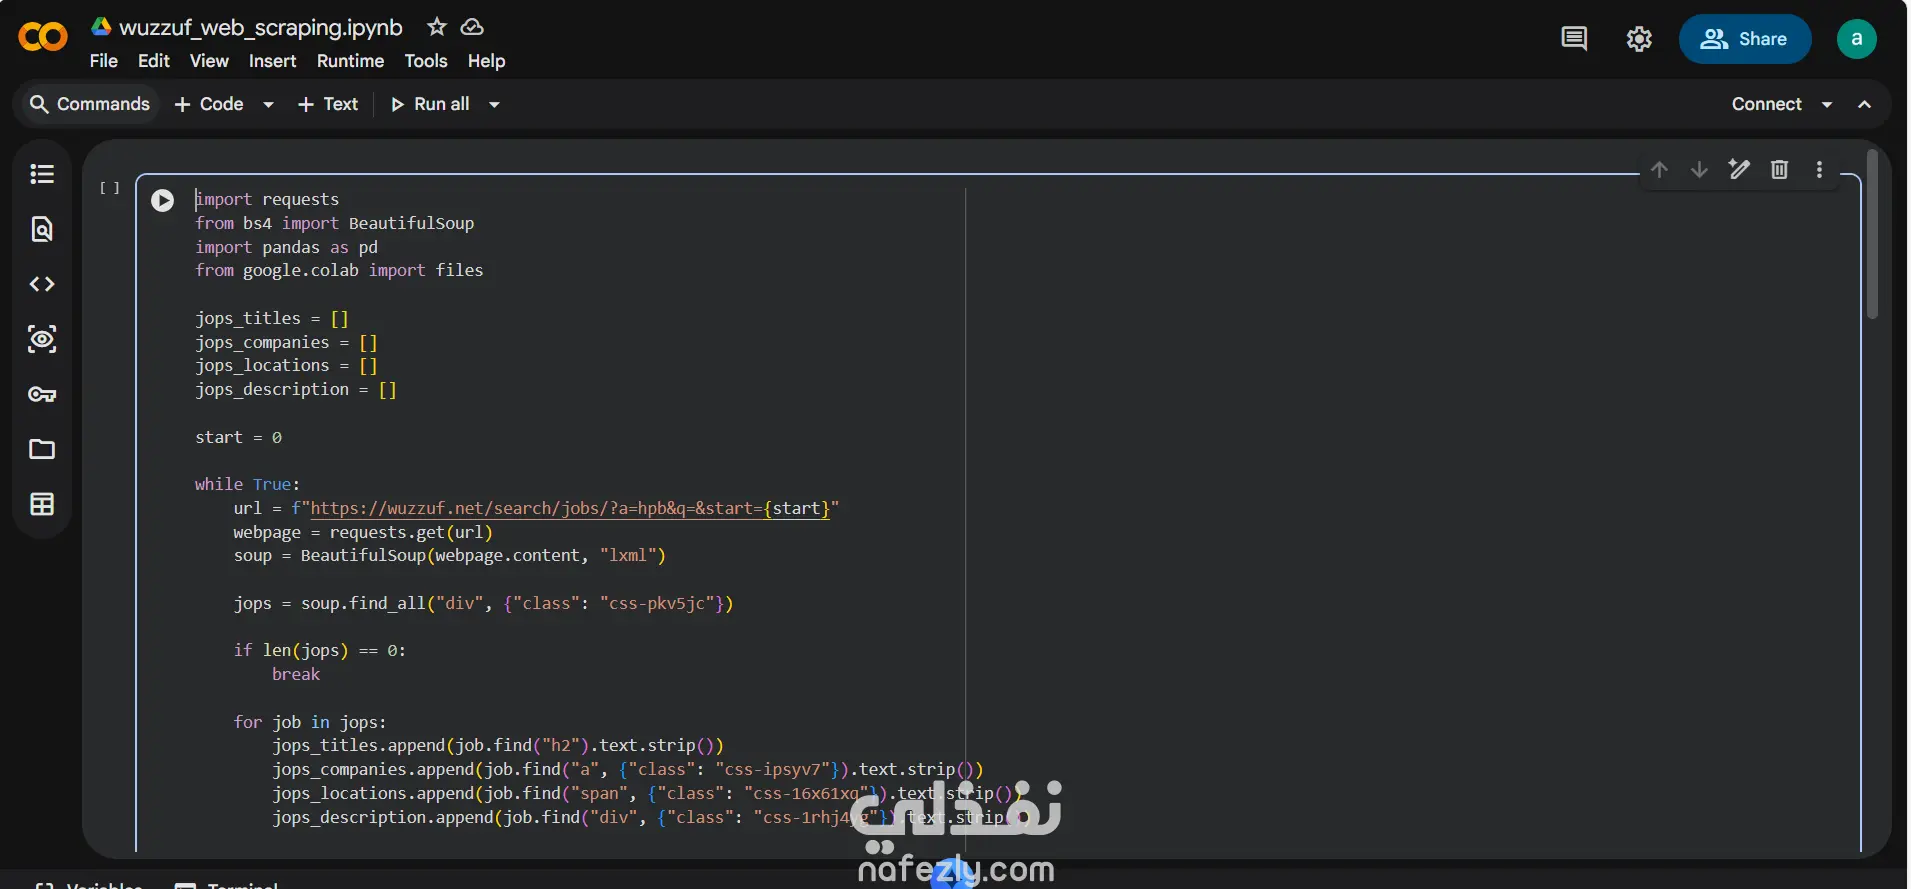Add a new Code cell
1911x889 pixels.
click(209, 104)
